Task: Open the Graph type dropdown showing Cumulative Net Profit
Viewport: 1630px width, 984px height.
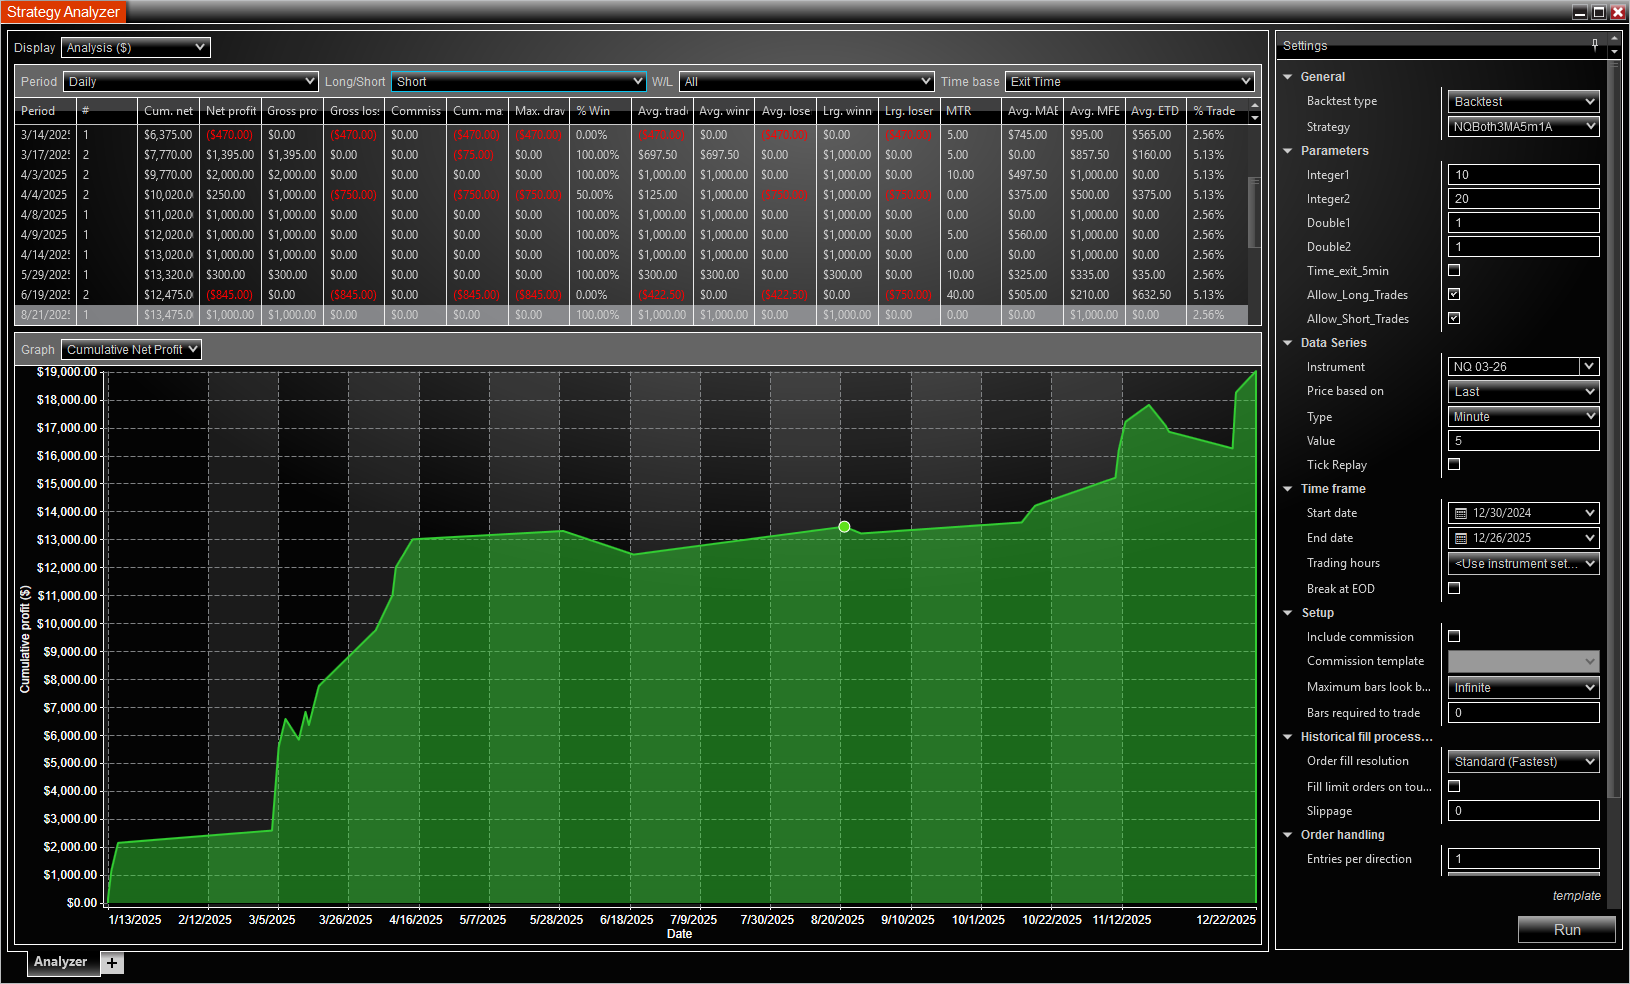Action: [131, 349]
